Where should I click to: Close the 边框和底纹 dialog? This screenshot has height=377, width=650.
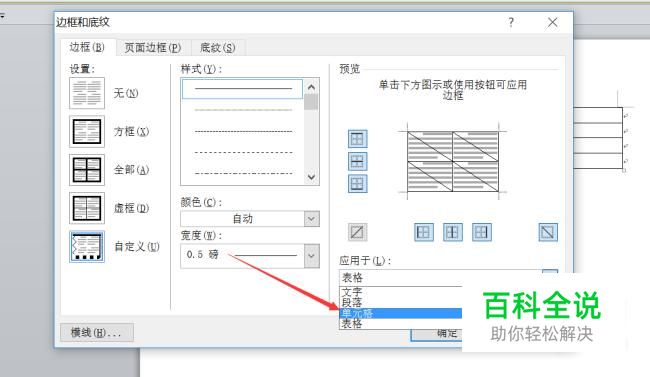tap(553, 22)
